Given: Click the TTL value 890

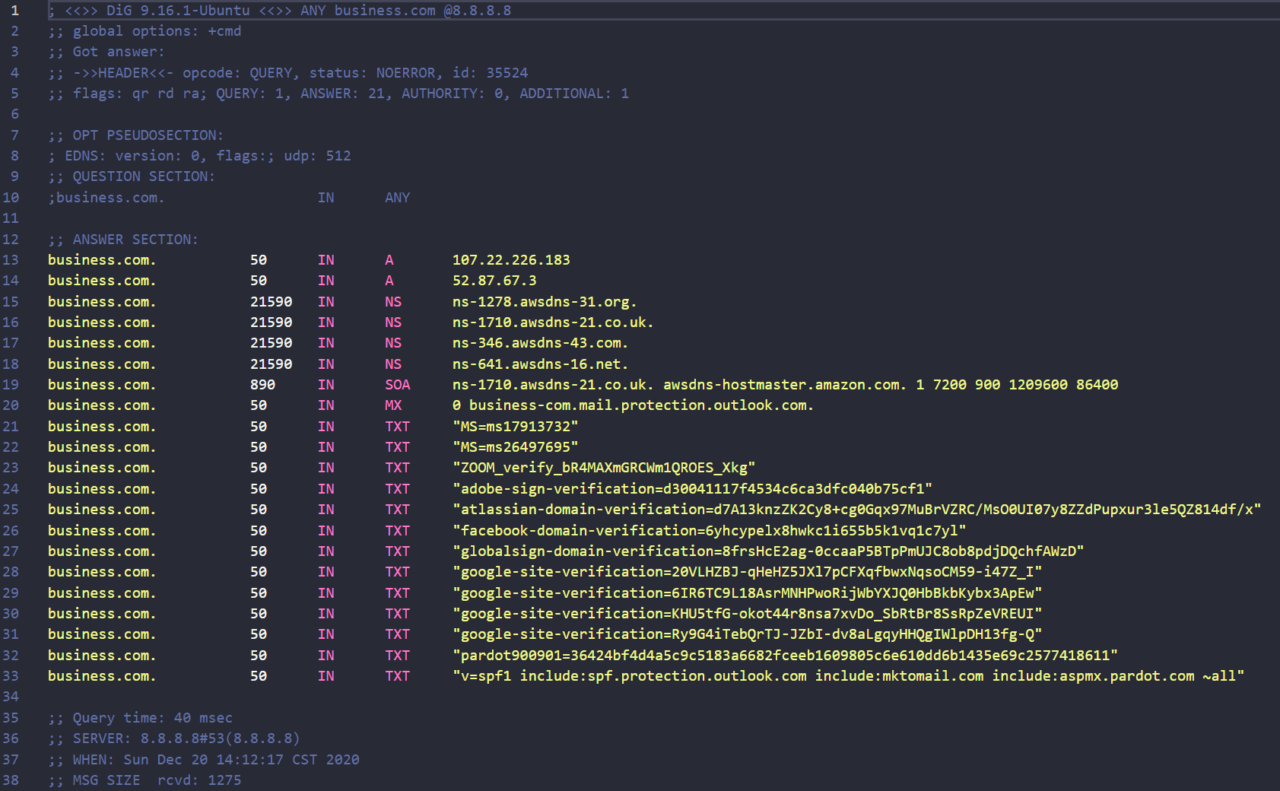Looking at the screenshot, I should click(x=262, y=385).
